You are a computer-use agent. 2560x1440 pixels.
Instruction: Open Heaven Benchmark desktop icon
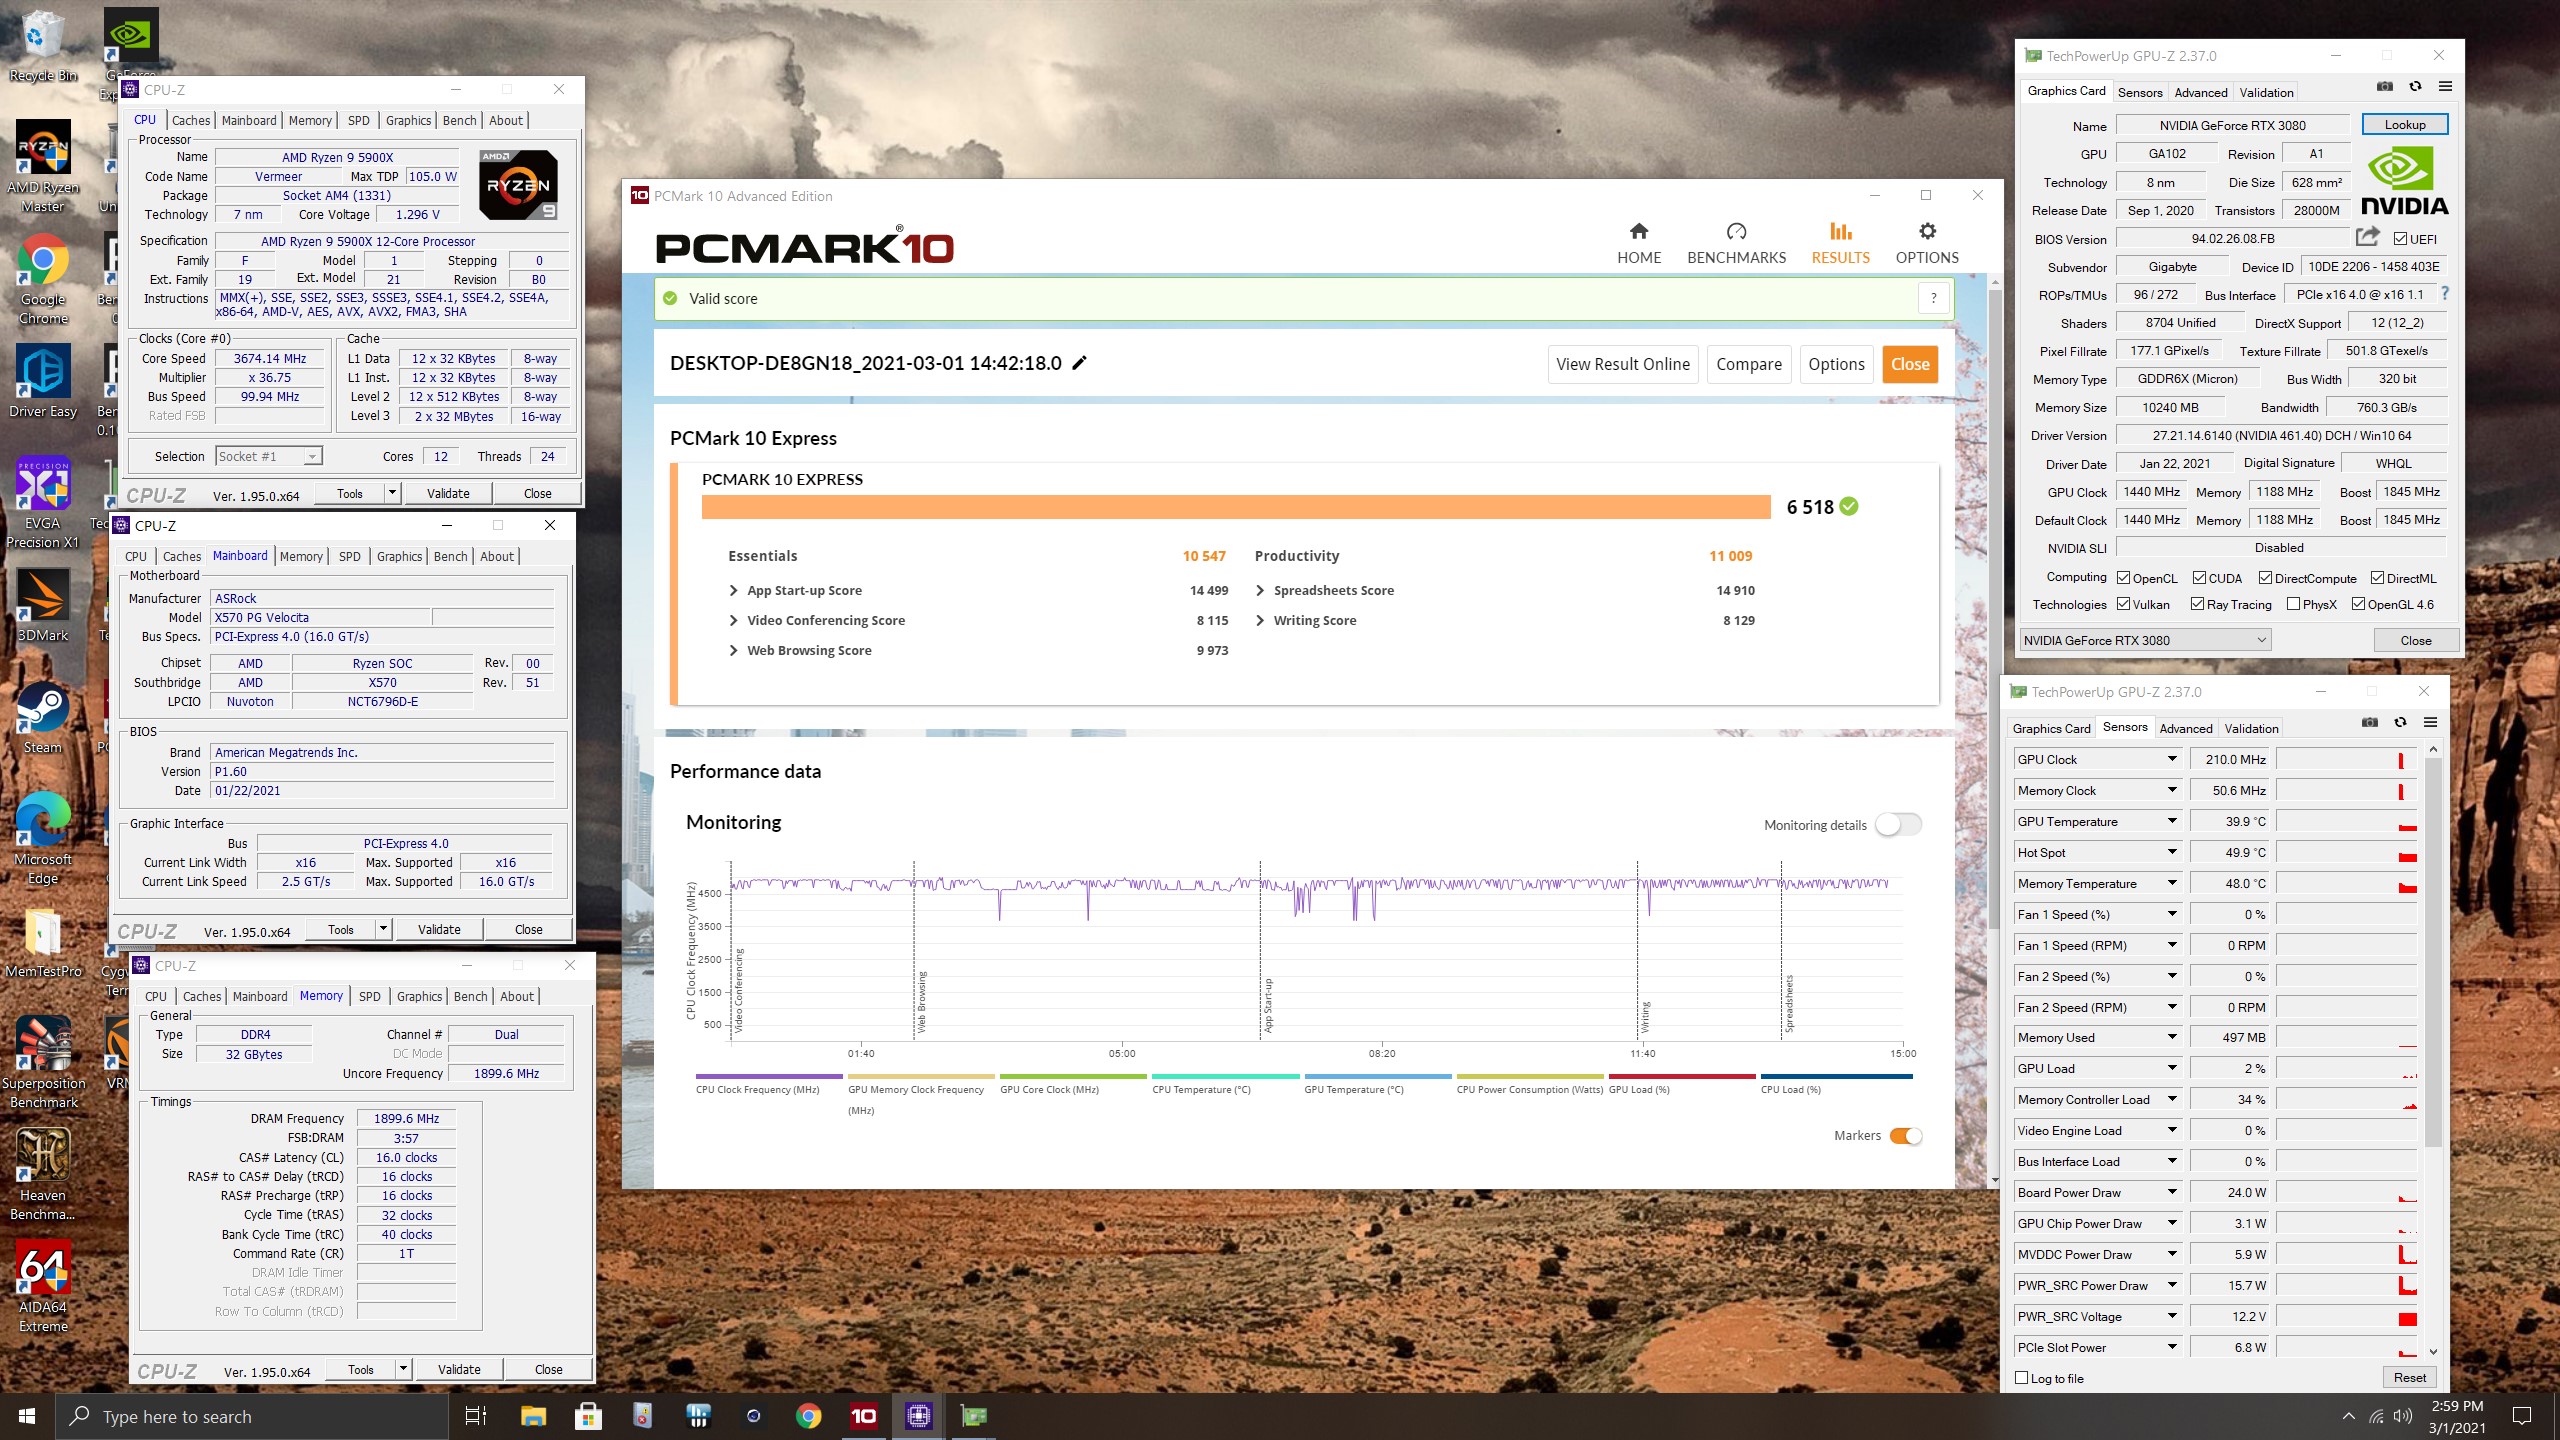click(43, 1176)
